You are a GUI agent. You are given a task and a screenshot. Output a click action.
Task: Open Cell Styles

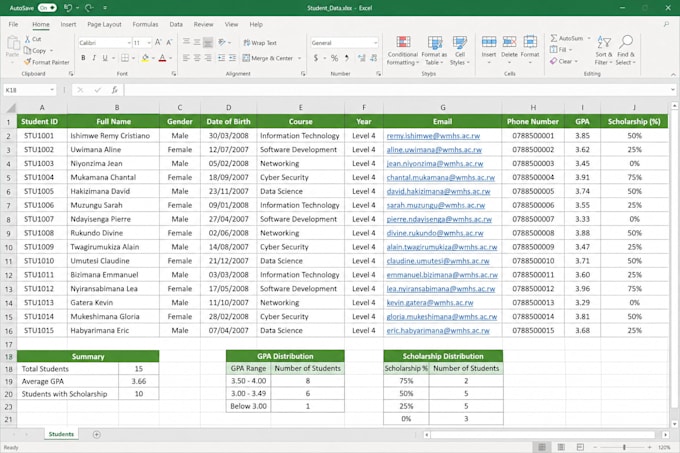[460, 51]
